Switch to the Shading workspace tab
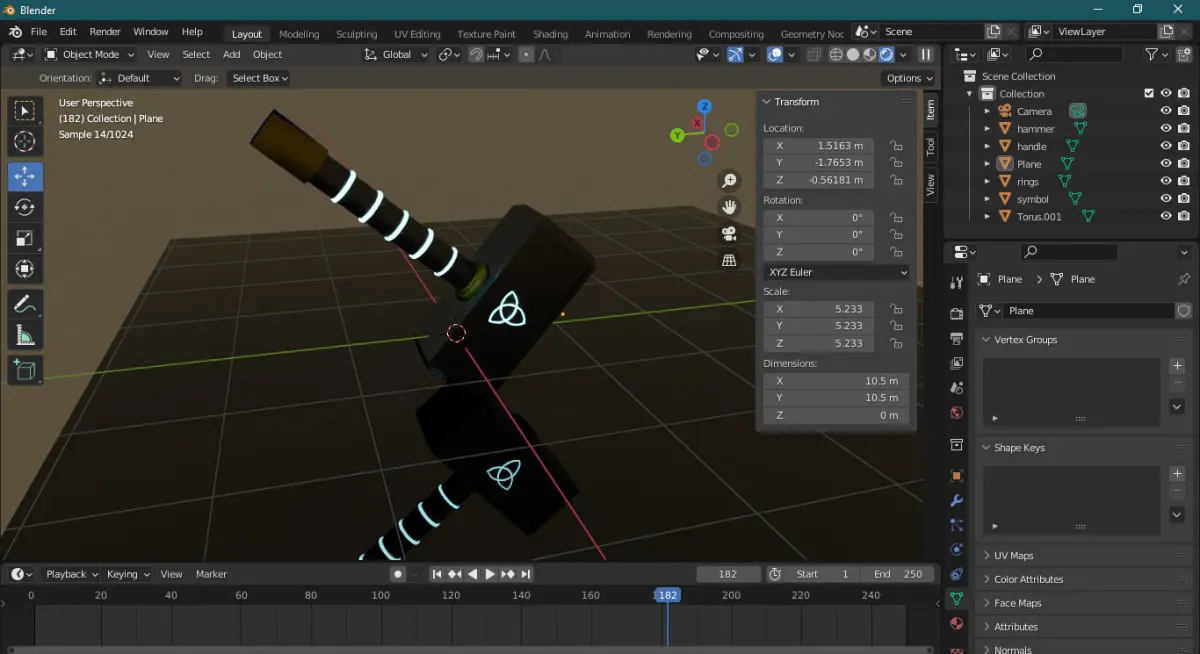Viewport: 1200px width, 654px height. pos(550,34)
